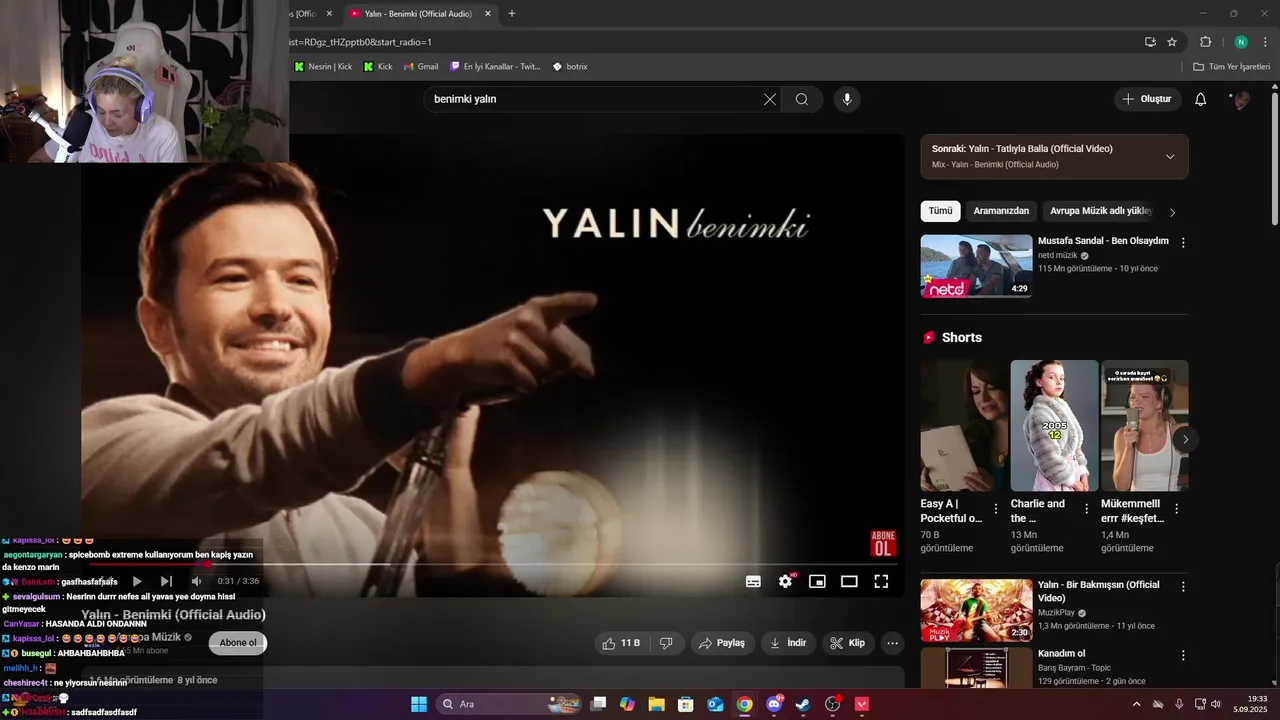
Task: Open the Gmail bookmark
Action: pos(421,67)
